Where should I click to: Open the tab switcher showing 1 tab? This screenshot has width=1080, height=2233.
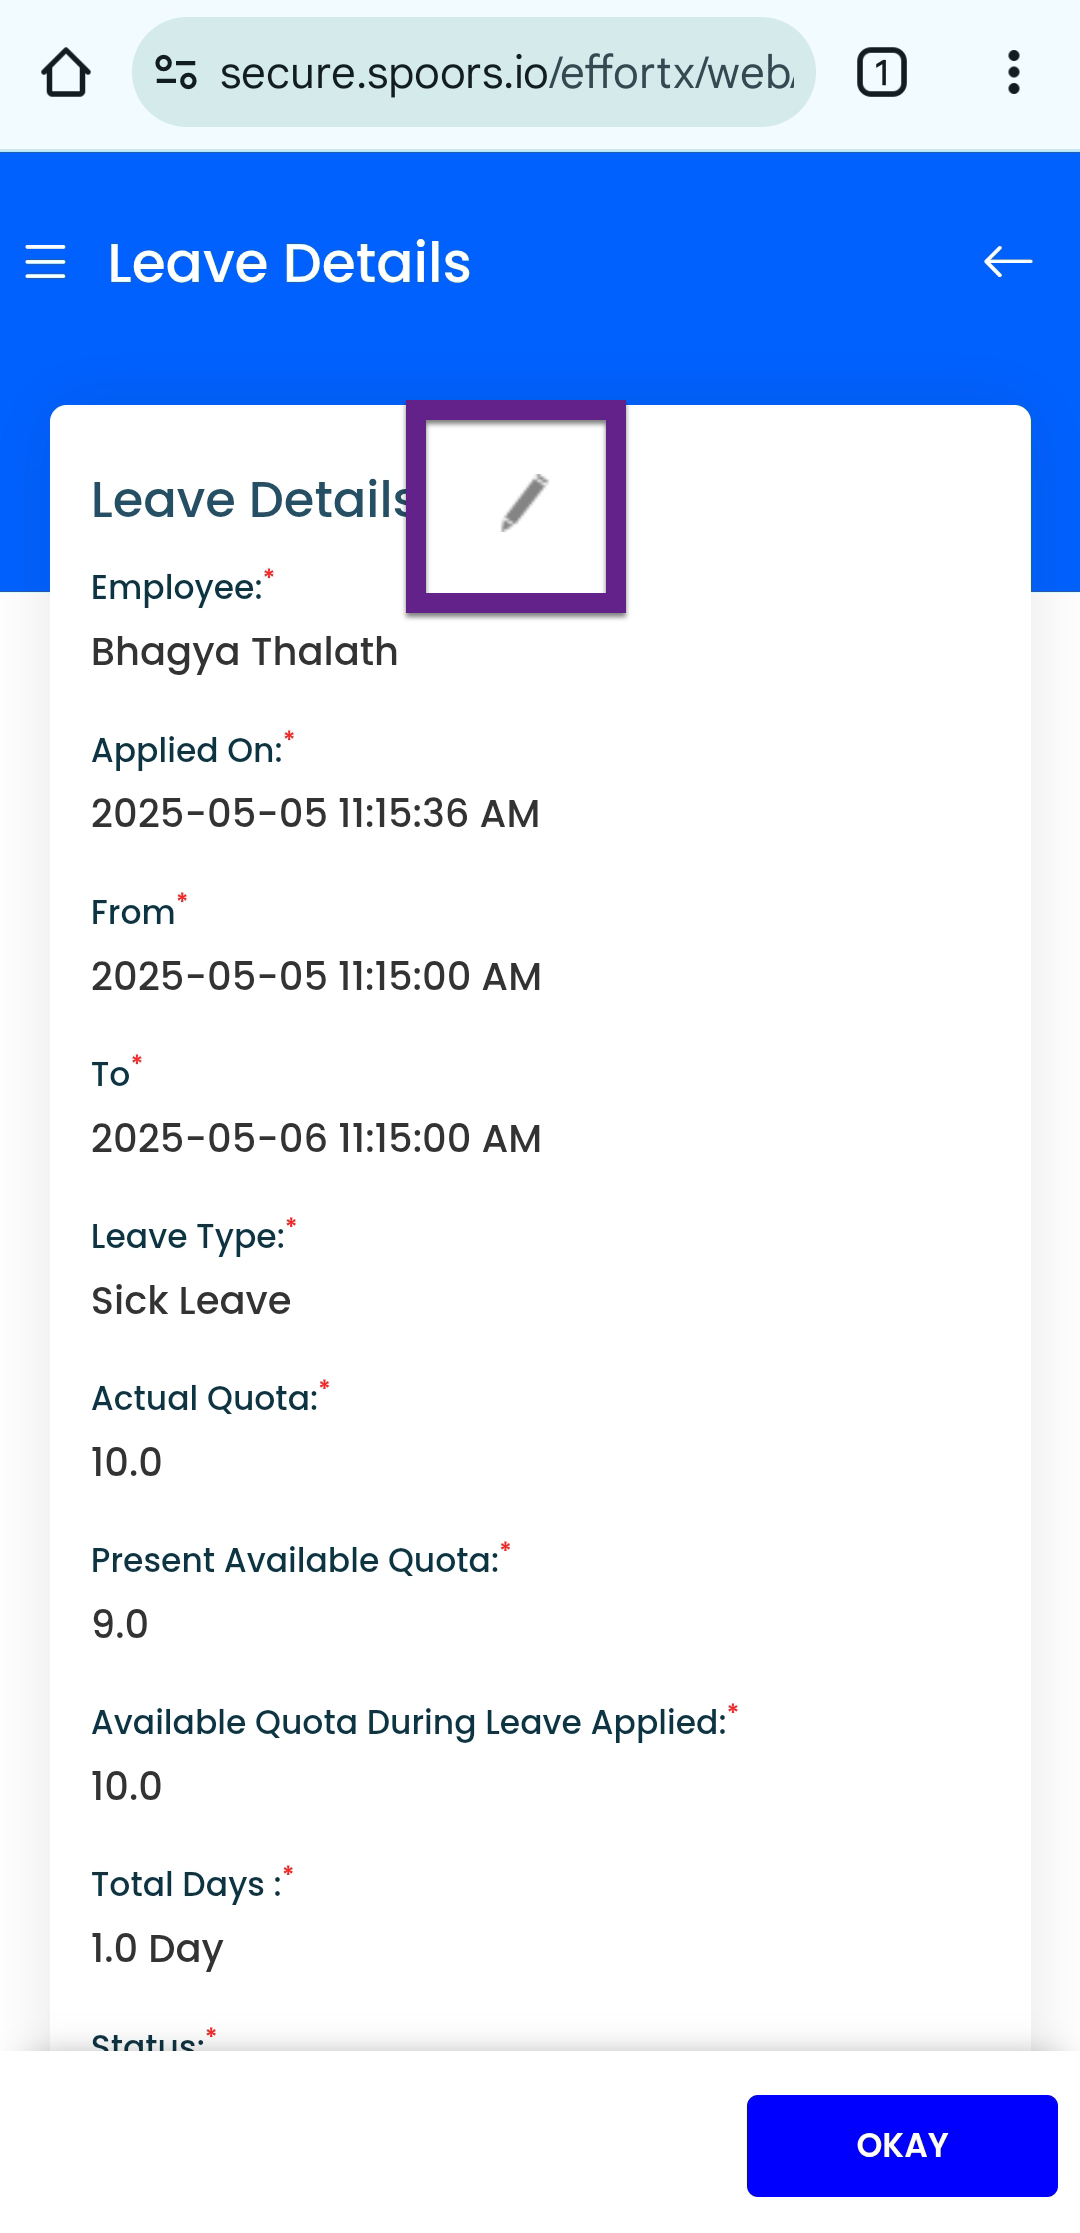point(881,73)
